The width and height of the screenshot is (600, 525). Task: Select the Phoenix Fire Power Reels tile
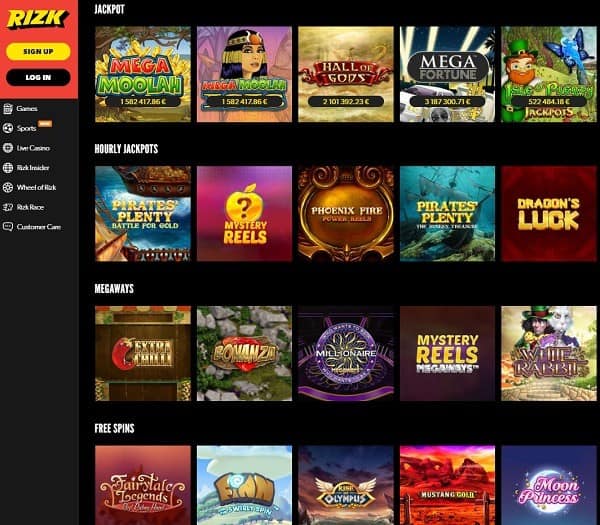click(346, 214)
